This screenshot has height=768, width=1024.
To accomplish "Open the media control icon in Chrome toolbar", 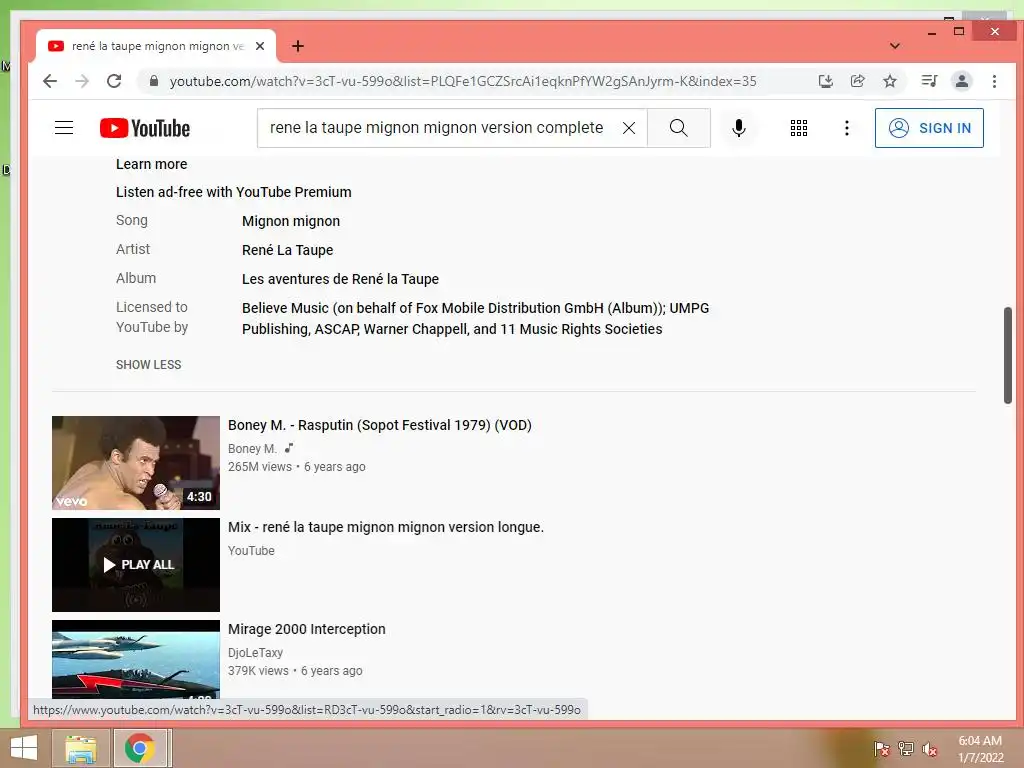I will [x=929, y=81].
